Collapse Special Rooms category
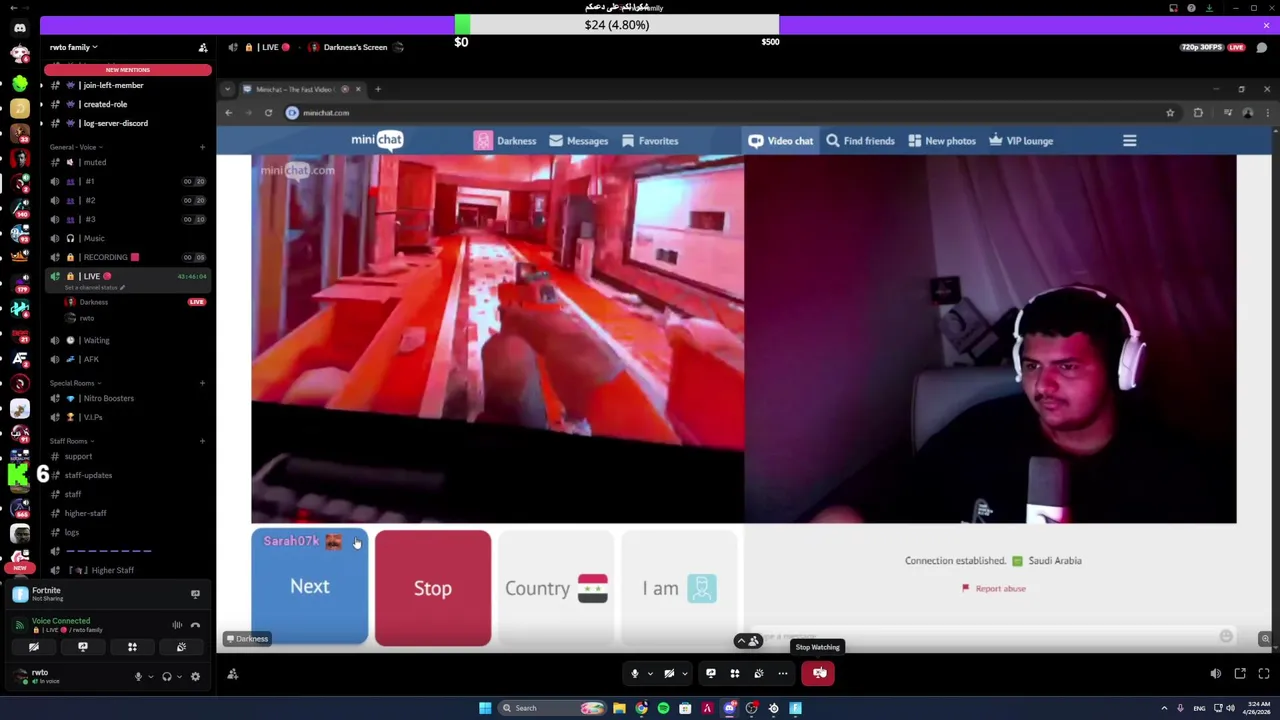The image size is (1280, 720). click(x=73, y=383)
